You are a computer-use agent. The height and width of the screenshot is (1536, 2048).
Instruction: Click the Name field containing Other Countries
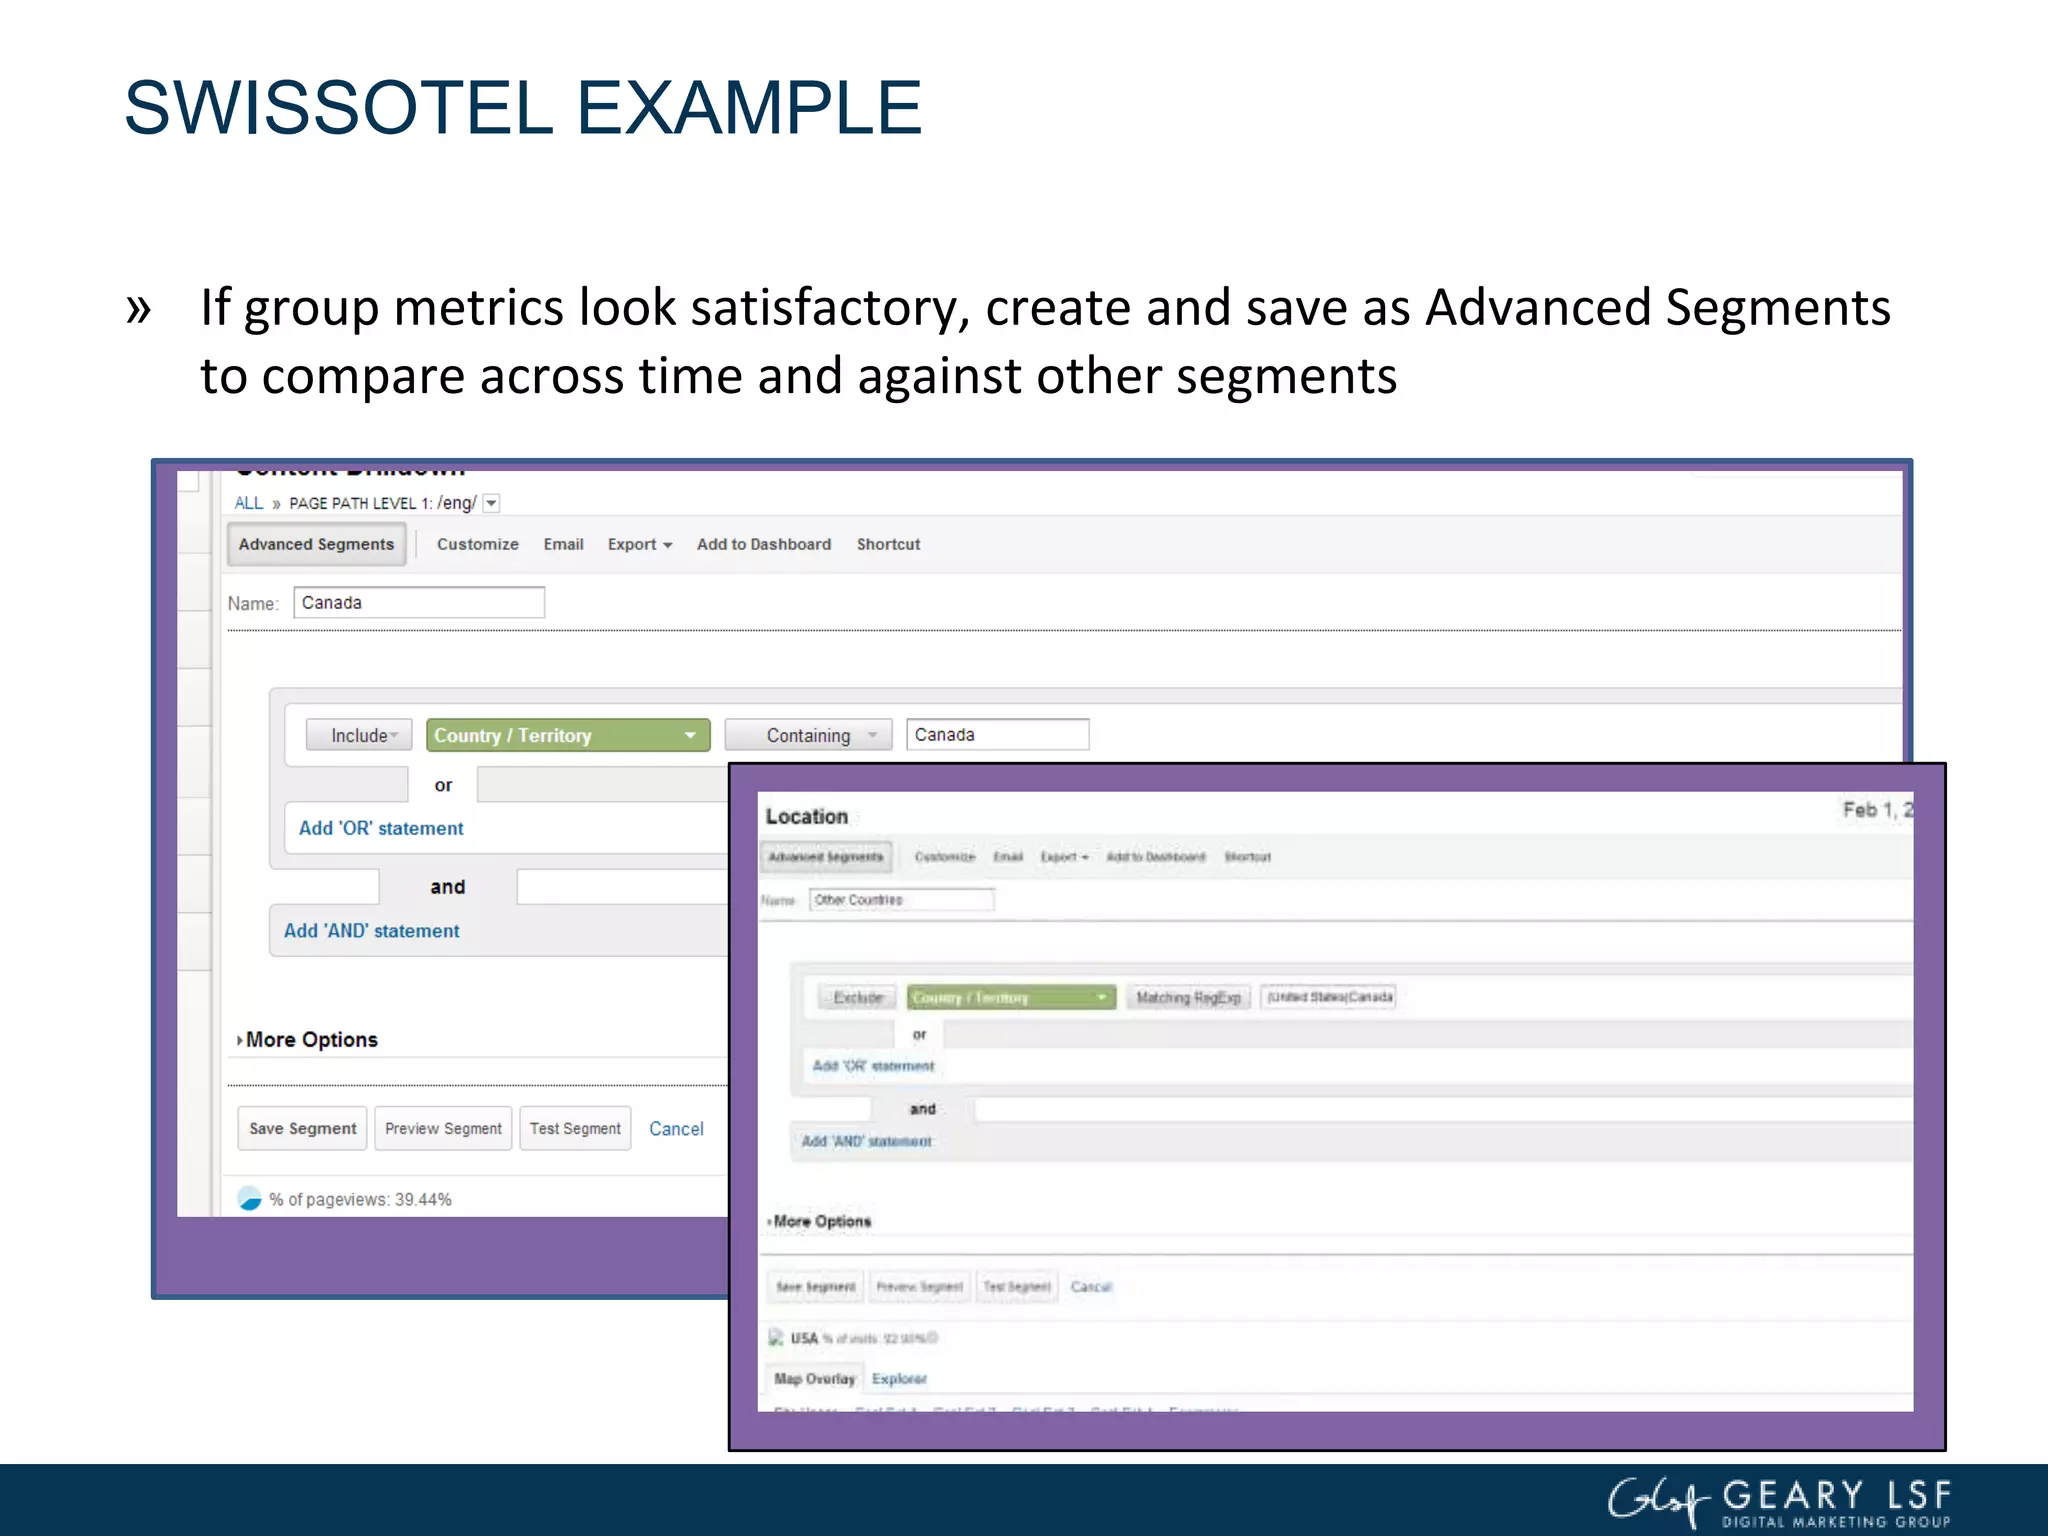pyautogui.click(x=902, y=900)
